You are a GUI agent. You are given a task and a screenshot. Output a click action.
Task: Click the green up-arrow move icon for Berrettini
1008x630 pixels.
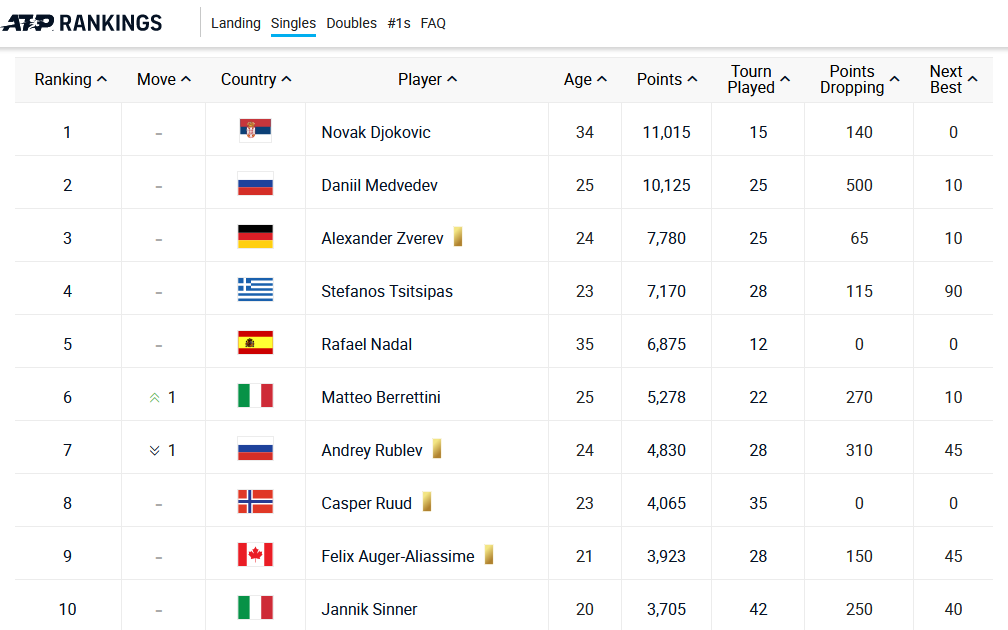tap(154, 398)
